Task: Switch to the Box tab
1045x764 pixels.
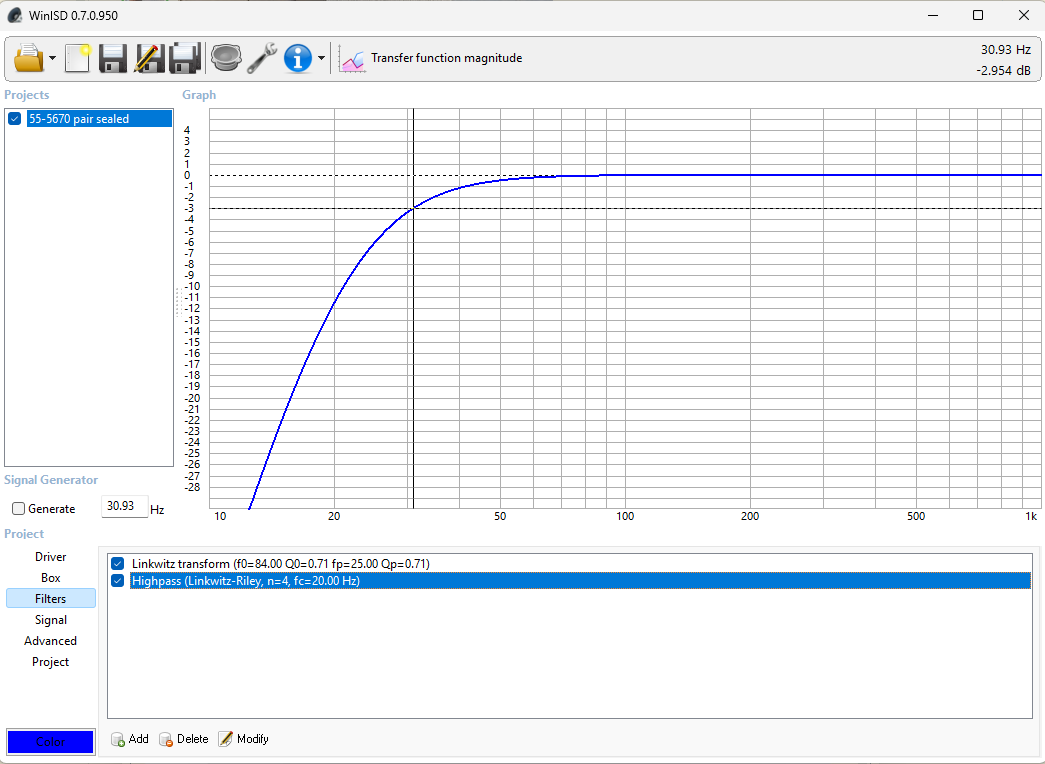Action: (50, 578)
